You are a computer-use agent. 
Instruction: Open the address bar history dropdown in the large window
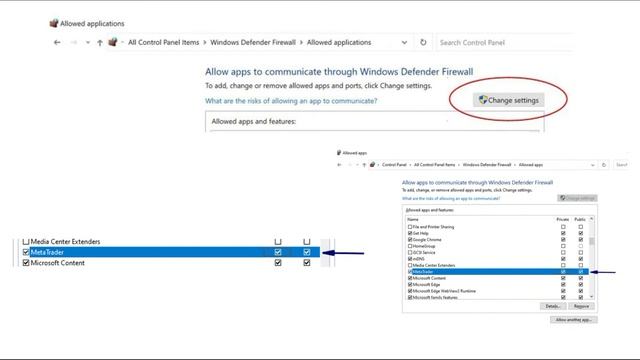coord(404,42)
